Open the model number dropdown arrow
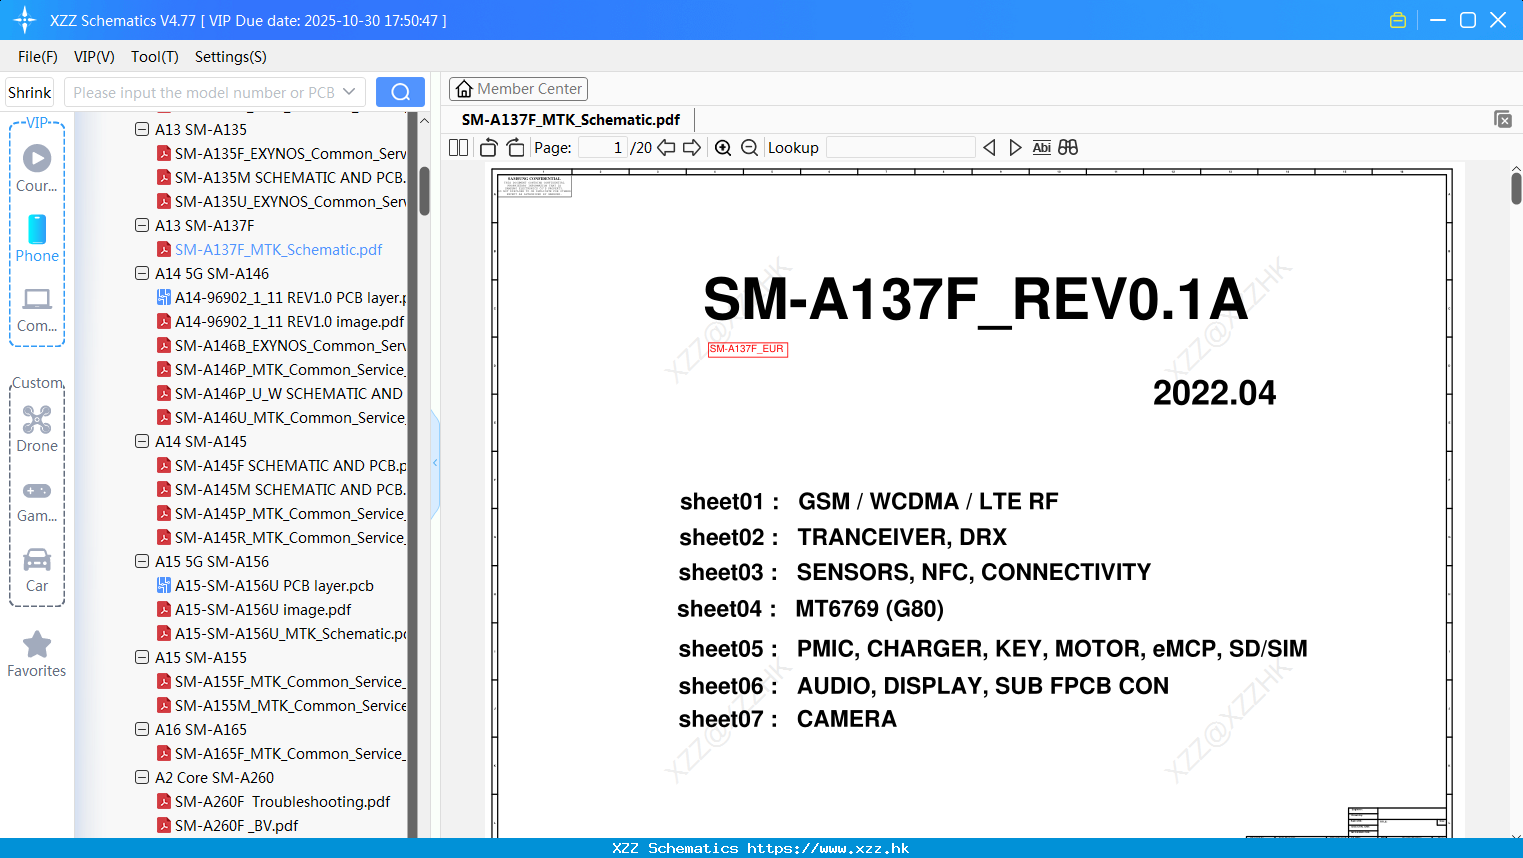The width and height of the screenshot is (1523, 858). (x=349, y=92)
